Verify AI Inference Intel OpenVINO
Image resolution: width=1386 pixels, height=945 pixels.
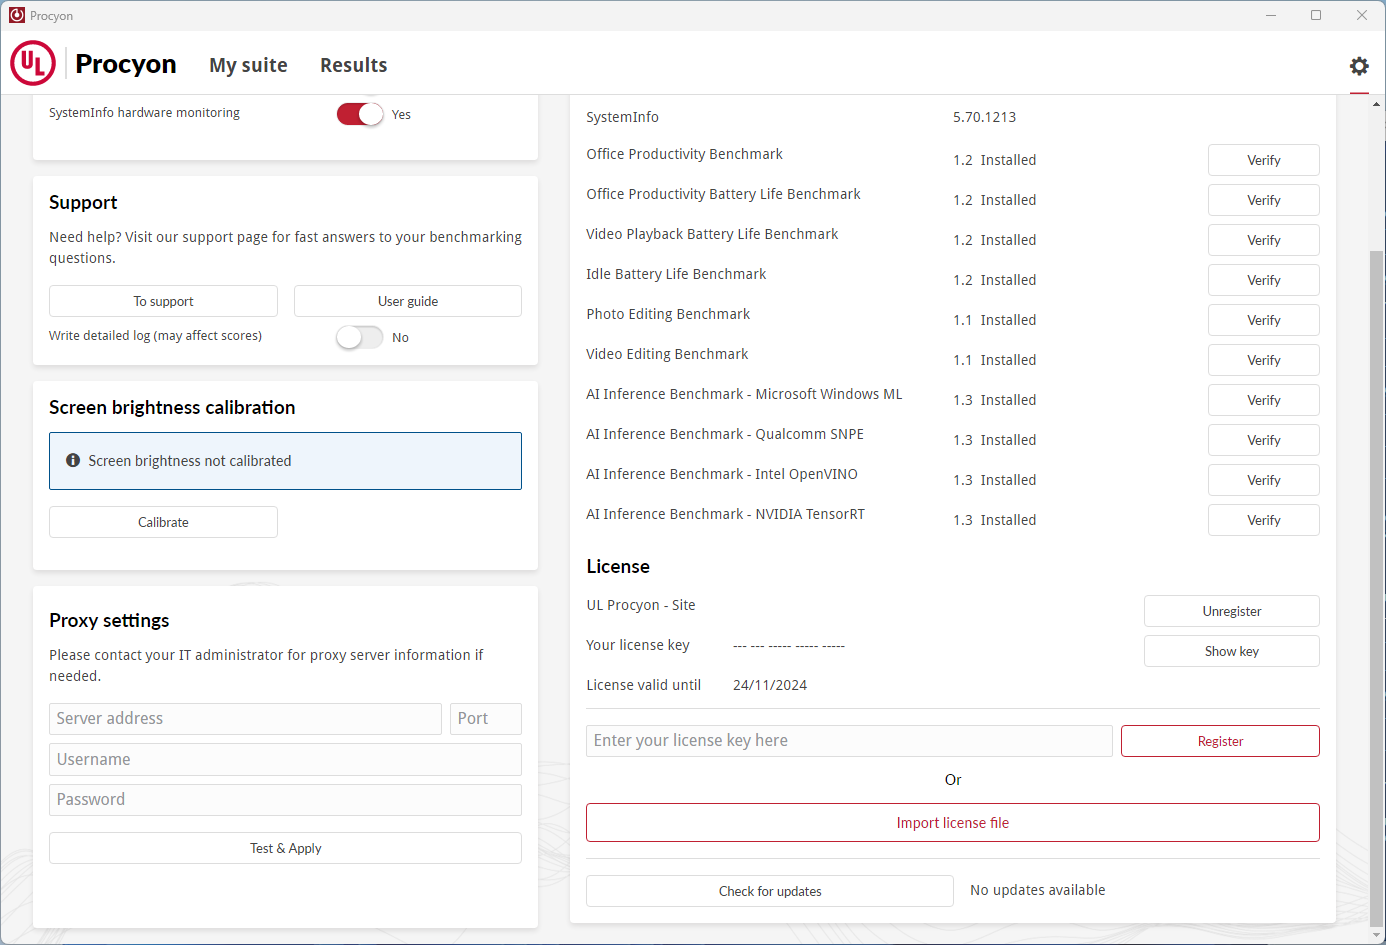click(1264, 480)
